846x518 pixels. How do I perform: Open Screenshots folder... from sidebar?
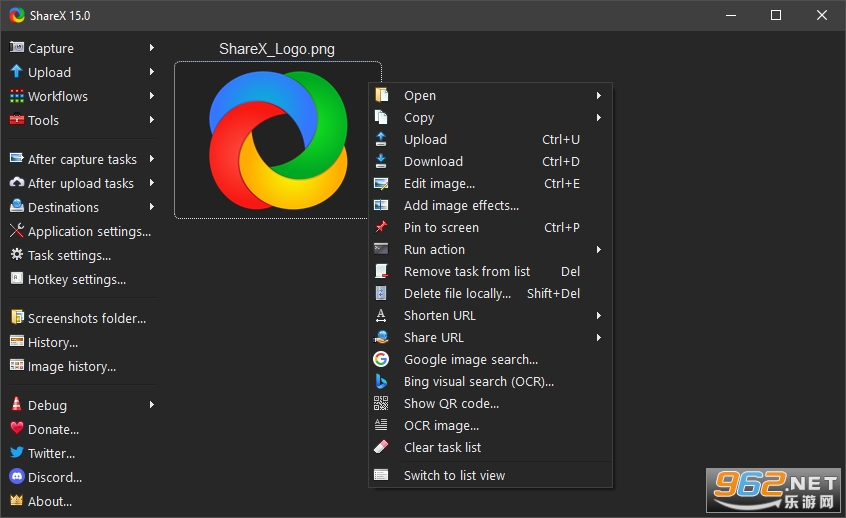pyautogui.click(x=81, y=318)
